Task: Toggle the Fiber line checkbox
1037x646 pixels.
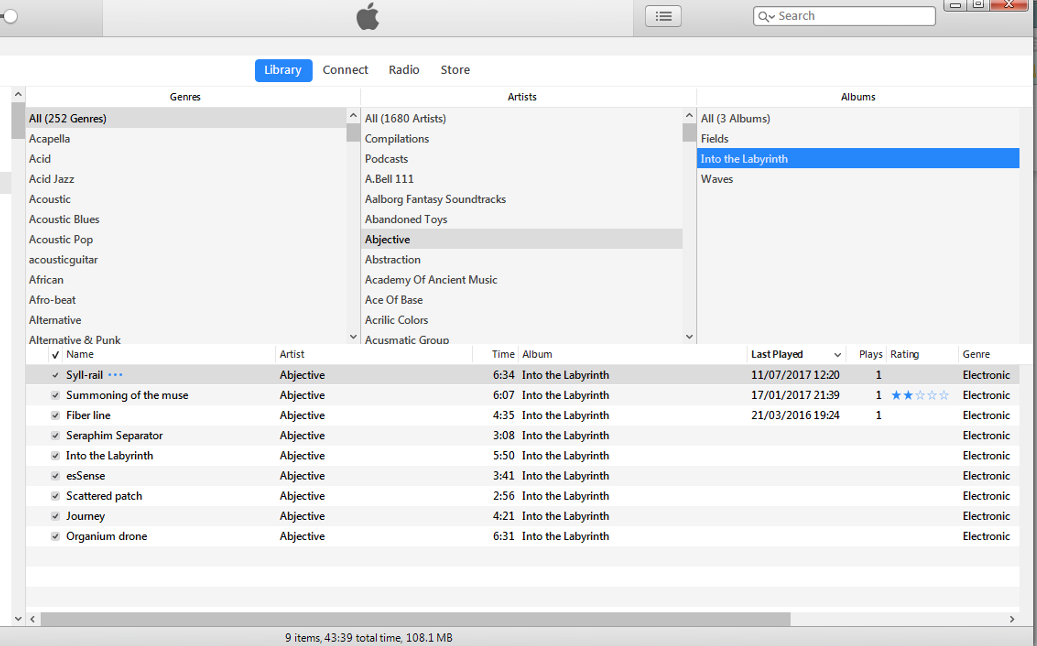Action: click(56, 415)
